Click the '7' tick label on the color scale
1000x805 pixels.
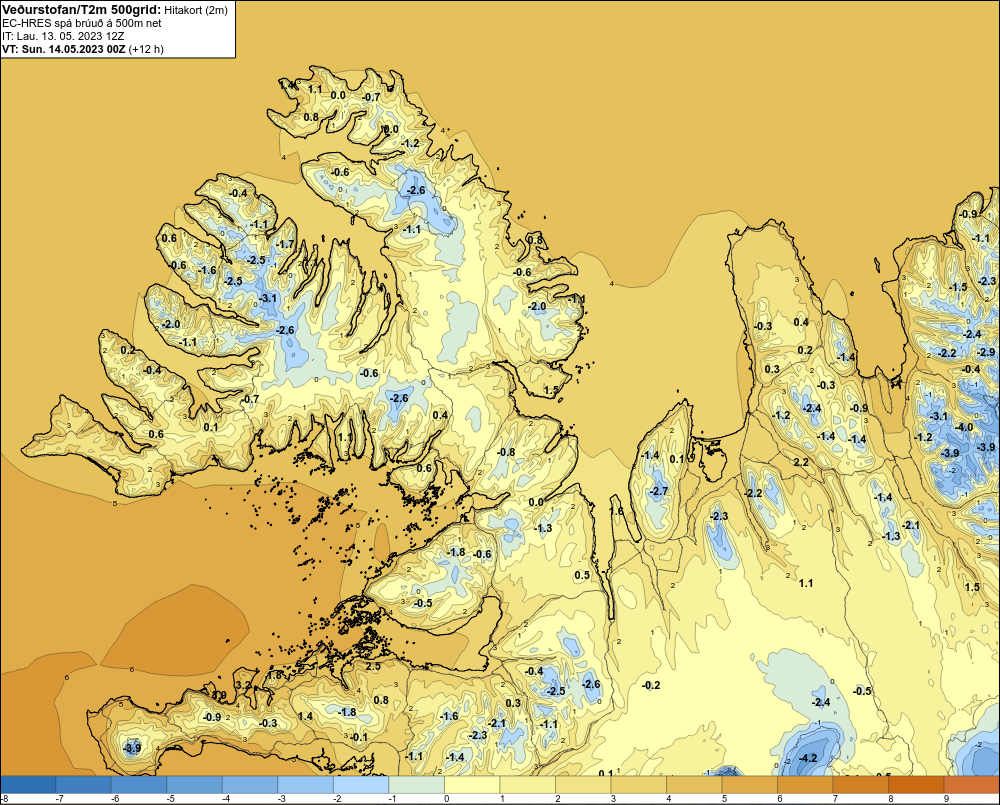point(835,799)
